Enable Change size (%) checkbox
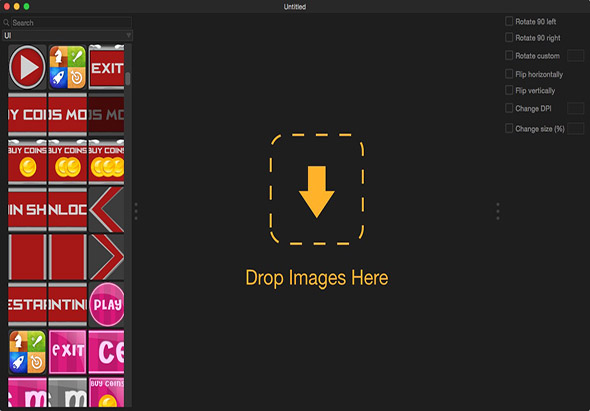The height and width of the screenshot is (411, 590). [x=509, y=129]
